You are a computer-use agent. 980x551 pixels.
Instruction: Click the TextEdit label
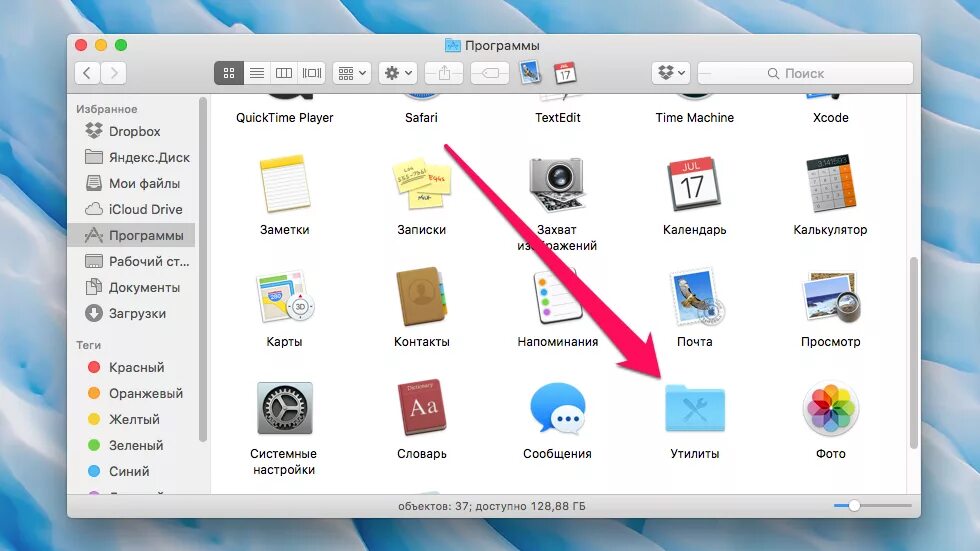(558, 117)
